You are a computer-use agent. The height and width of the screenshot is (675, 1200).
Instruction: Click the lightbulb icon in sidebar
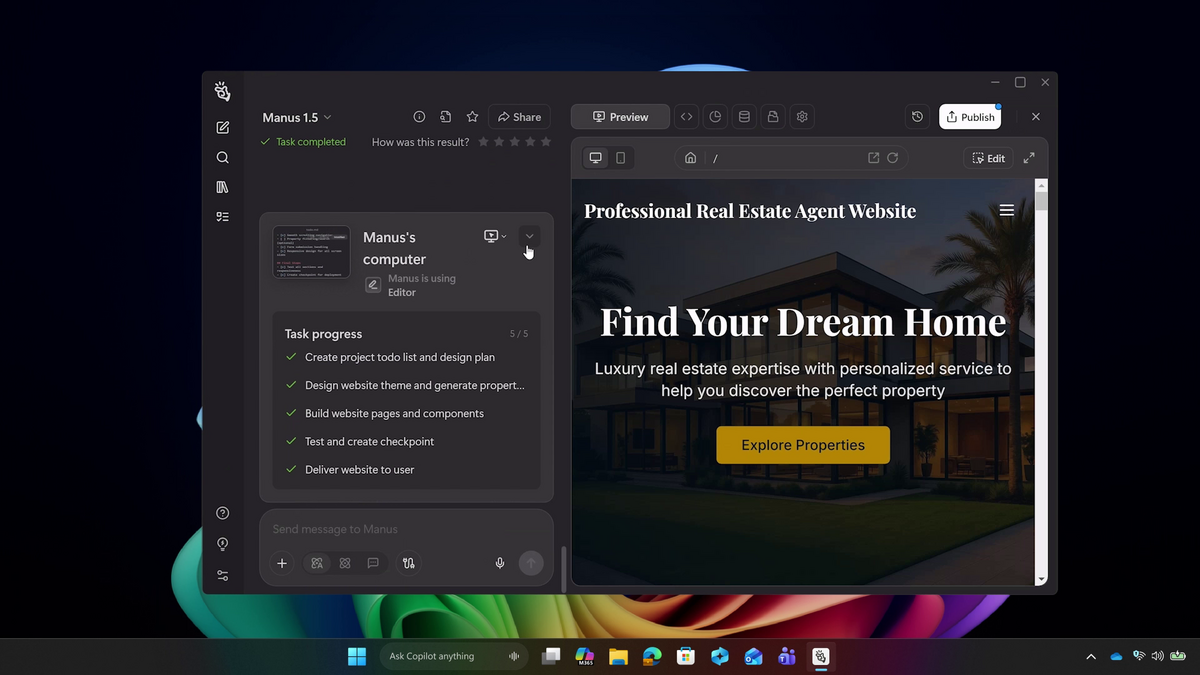click(222, 544)
